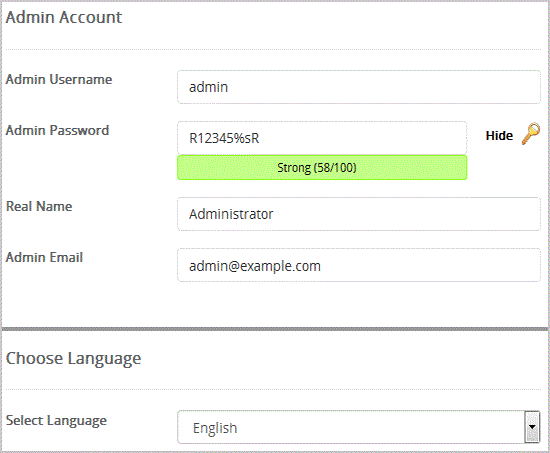Hide the admin password text
This screenshot has width=550, height=453.
pos(499,135)
